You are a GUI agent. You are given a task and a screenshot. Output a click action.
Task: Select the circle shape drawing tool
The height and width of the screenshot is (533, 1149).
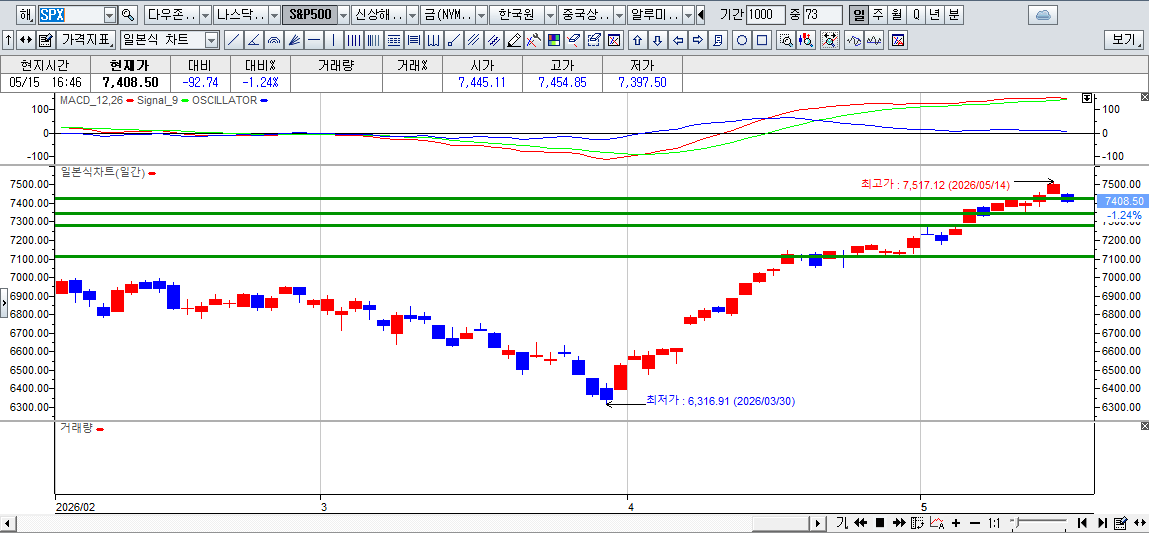[742, 40]
